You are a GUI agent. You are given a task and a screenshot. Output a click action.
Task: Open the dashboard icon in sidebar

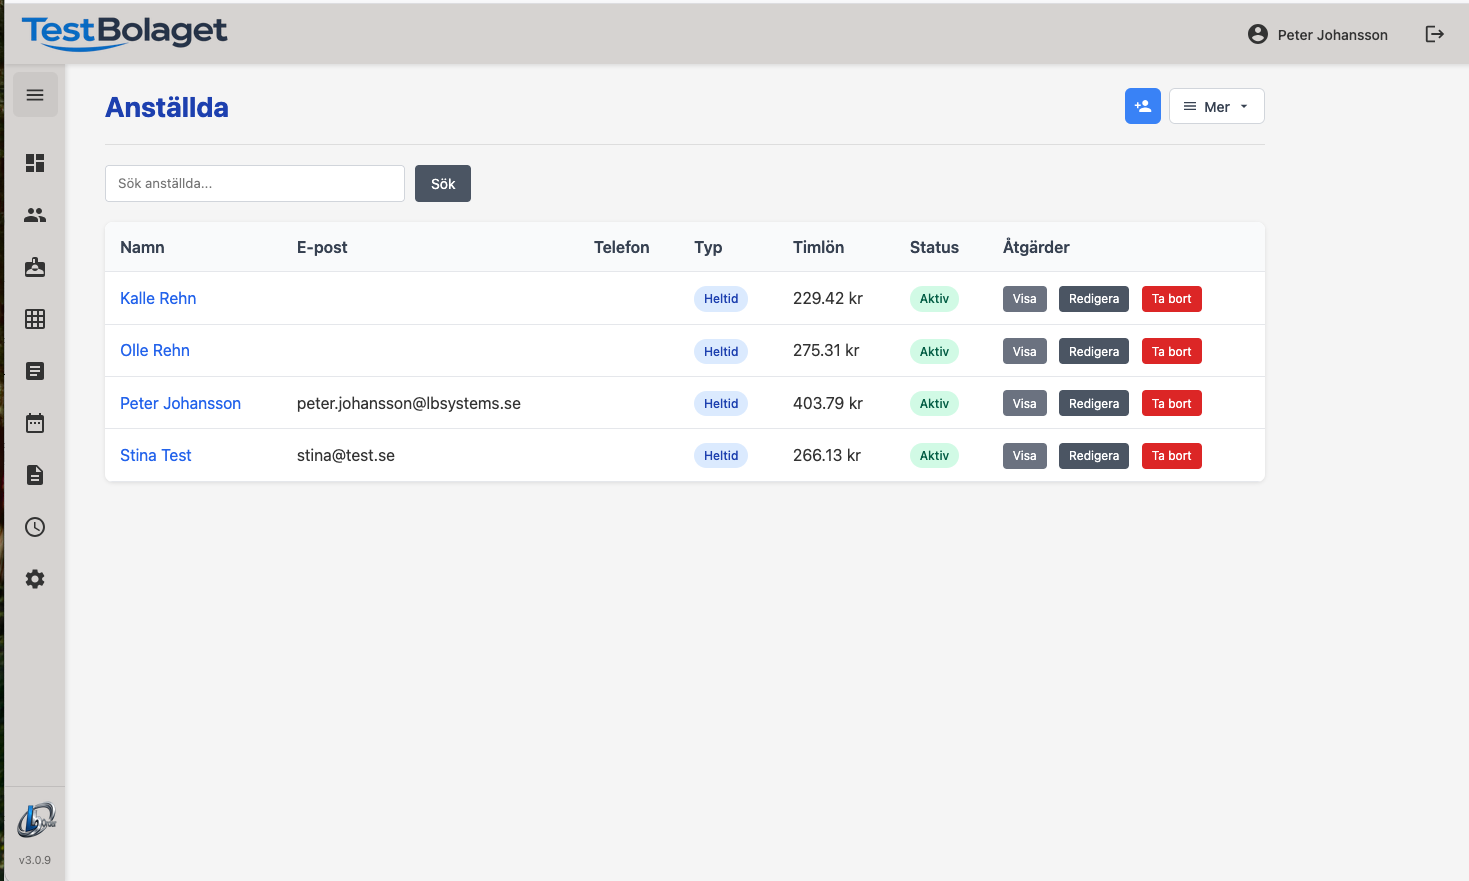(35, 163)
